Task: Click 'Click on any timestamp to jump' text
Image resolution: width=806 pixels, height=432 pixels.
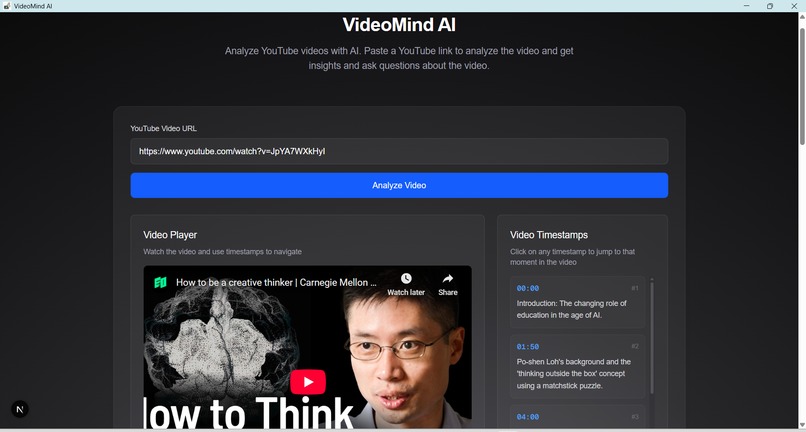Action: (x=572, y=257)
